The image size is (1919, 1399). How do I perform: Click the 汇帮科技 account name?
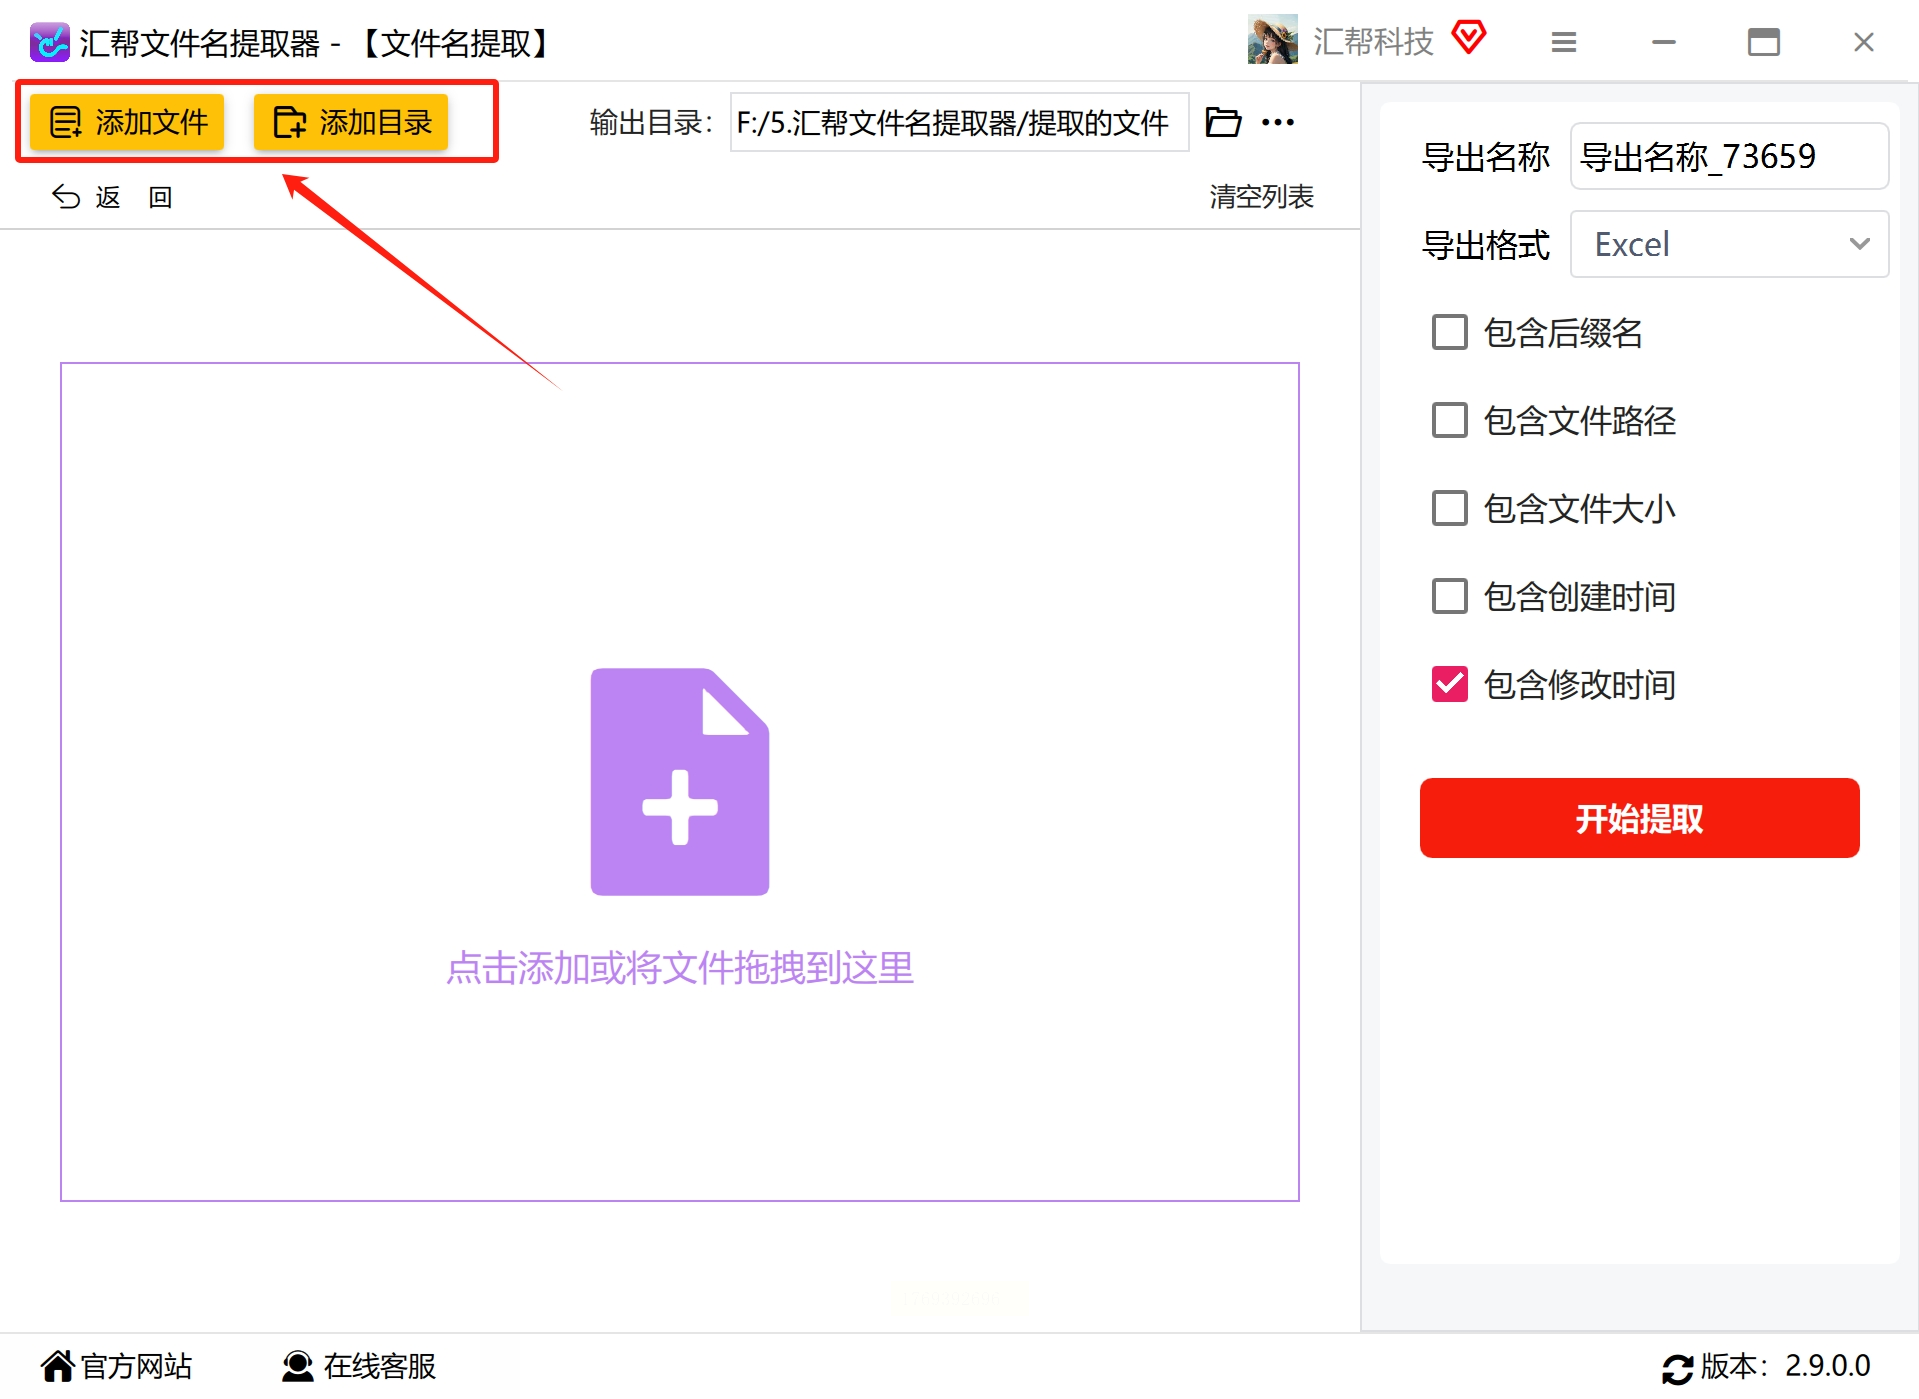point(1373,42)
